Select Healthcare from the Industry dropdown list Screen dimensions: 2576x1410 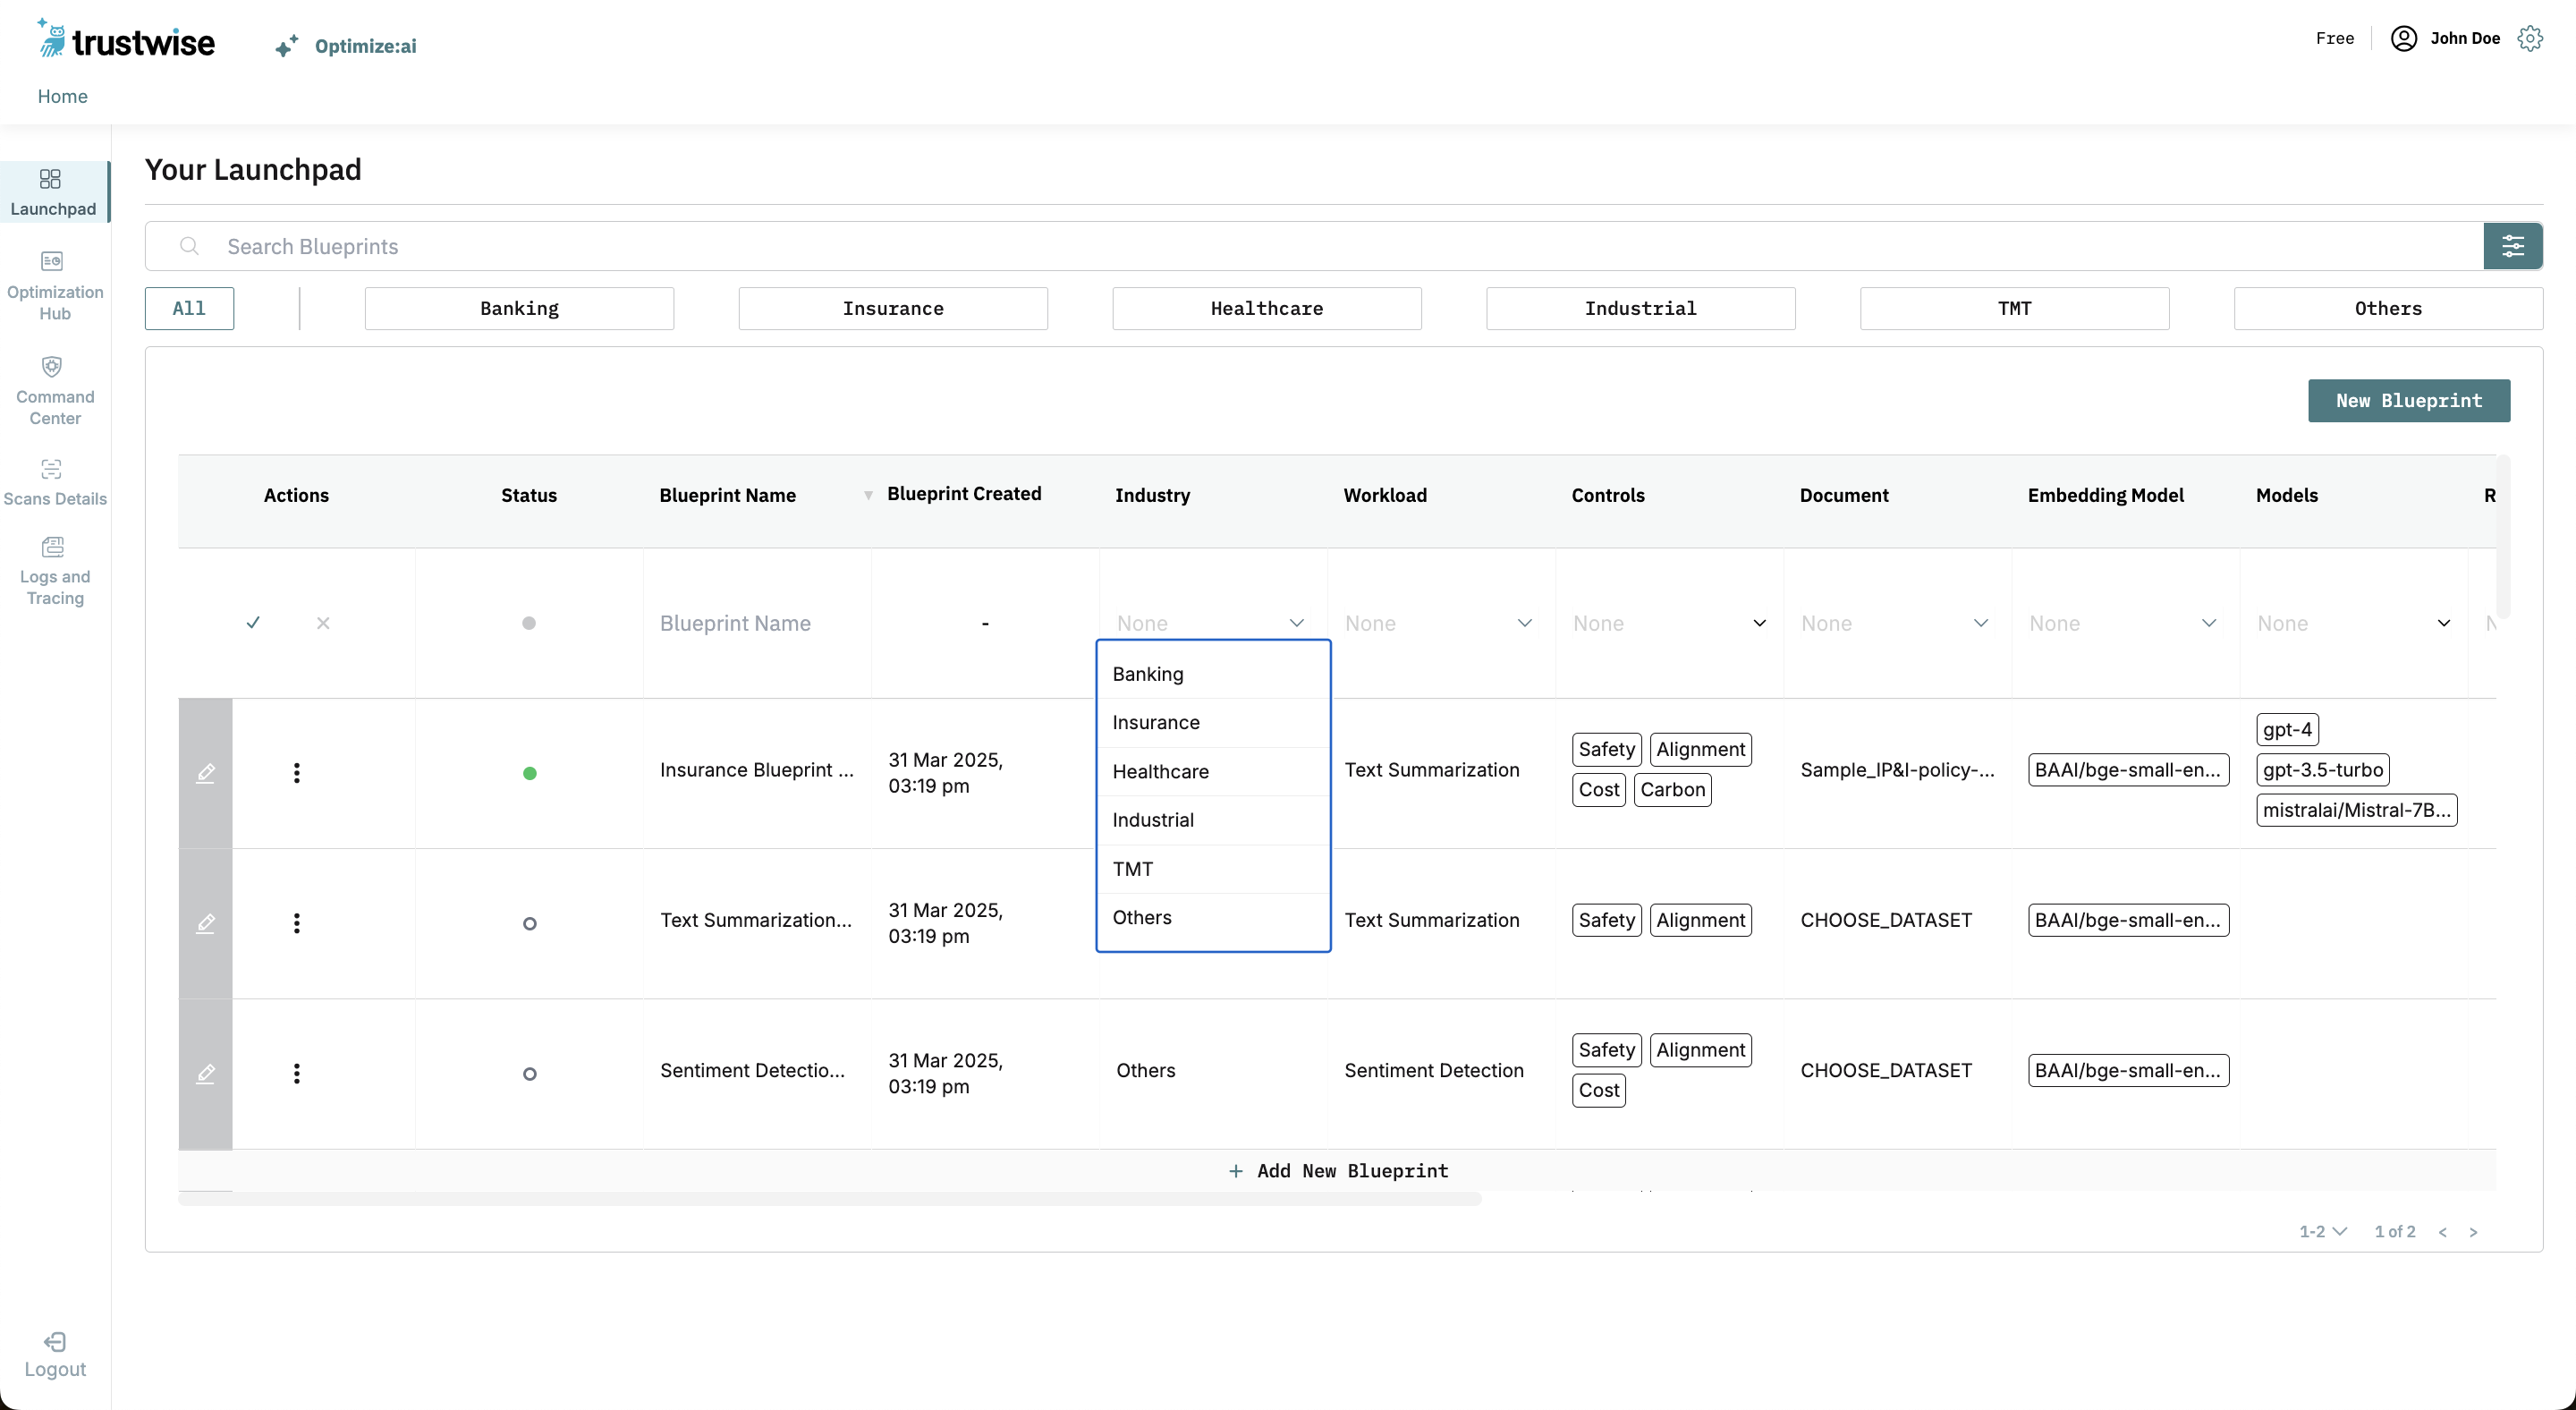1160,771
